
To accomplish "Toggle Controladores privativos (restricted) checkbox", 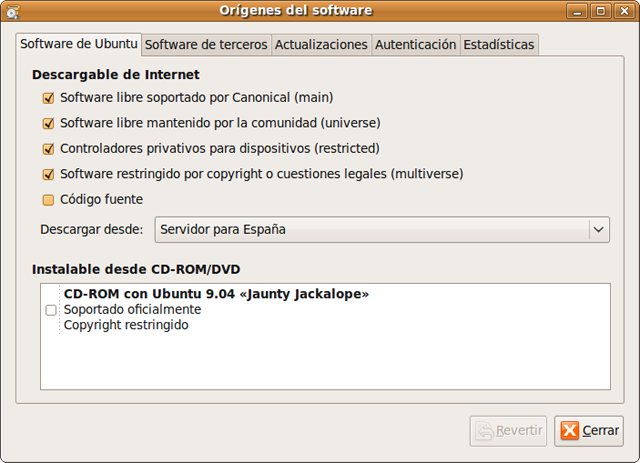I will click(48, 149).
